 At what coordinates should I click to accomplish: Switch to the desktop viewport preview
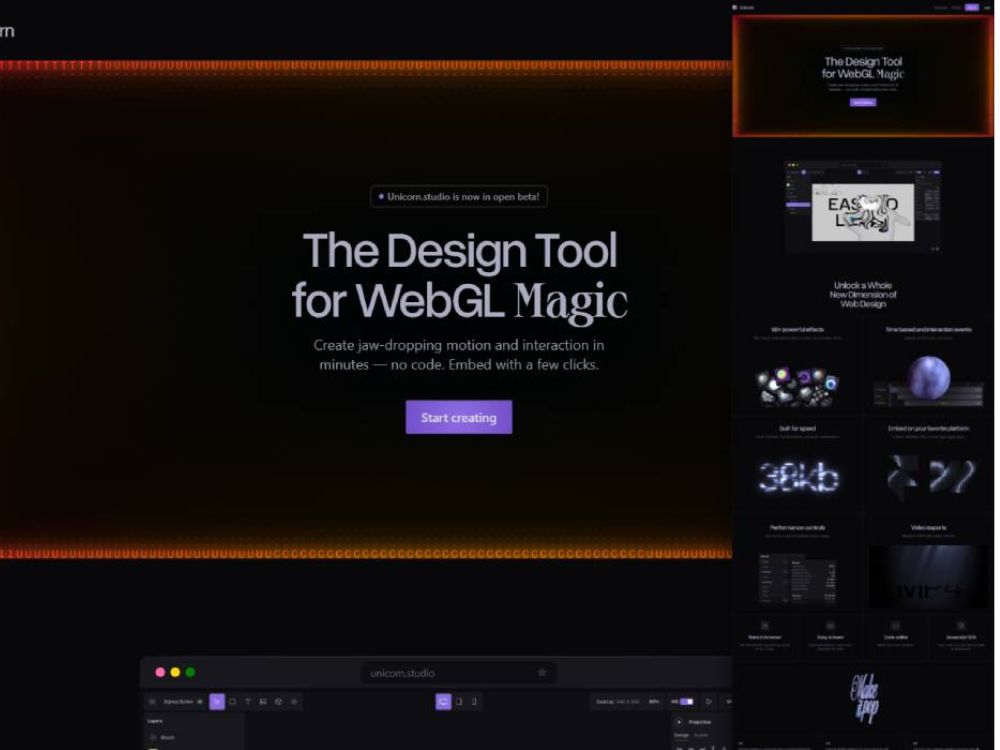tap(443, 702)
